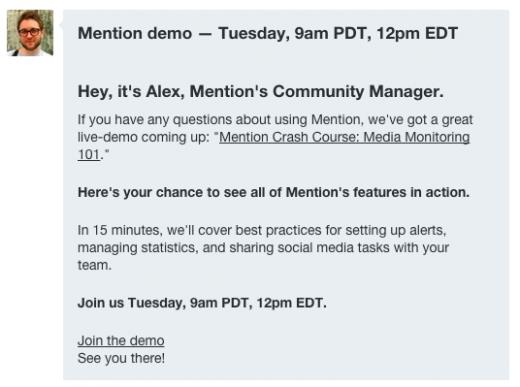Click the bold Join us Tuesday line
The height and width of the screenshot is (387, 520).
[202, 303]
